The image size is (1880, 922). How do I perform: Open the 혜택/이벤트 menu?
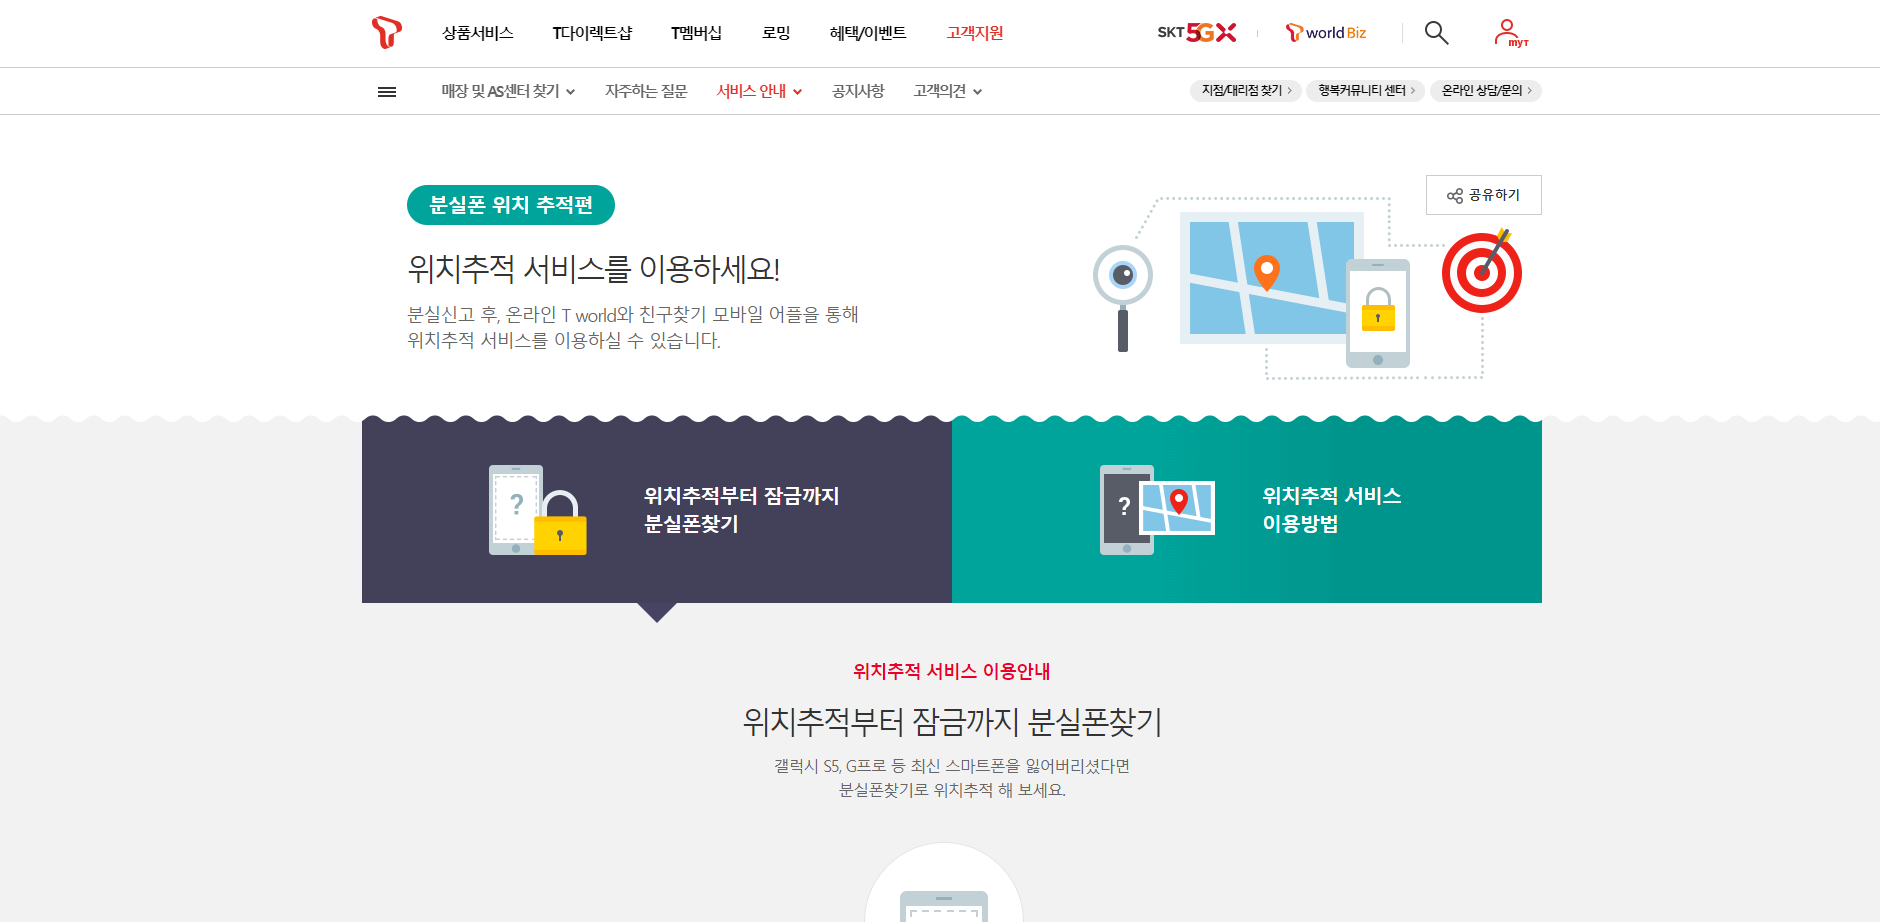868,33
